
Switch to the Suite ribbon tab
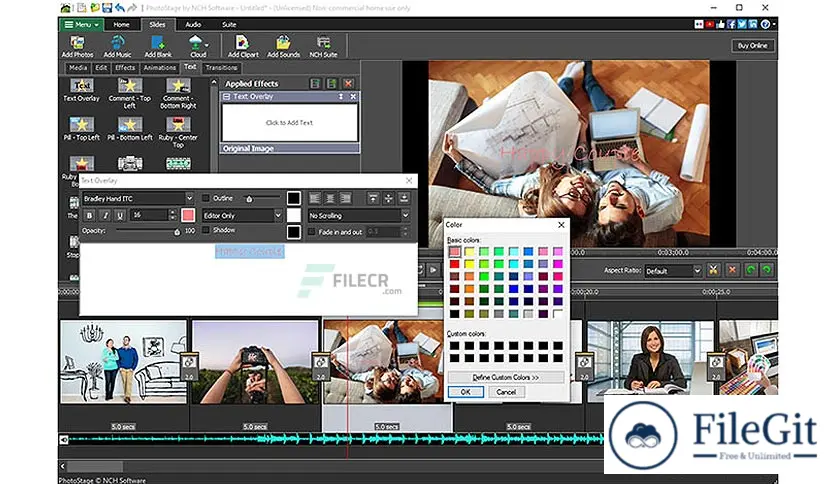[229, 25]
